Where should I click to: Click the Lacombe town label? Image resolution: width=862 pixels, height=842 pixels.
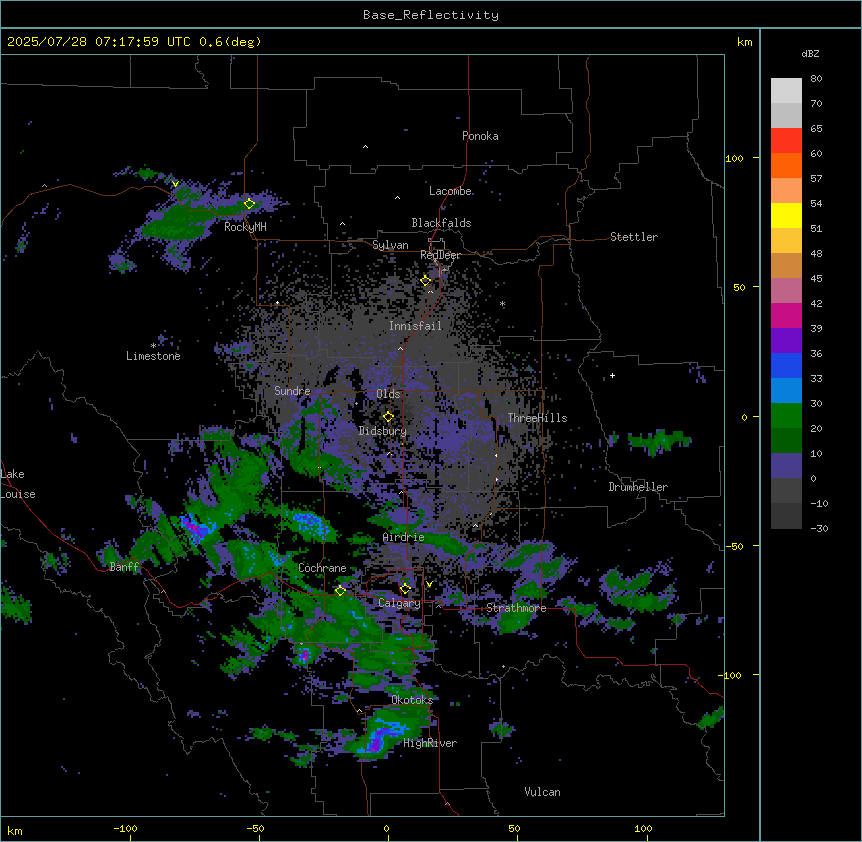450,191
